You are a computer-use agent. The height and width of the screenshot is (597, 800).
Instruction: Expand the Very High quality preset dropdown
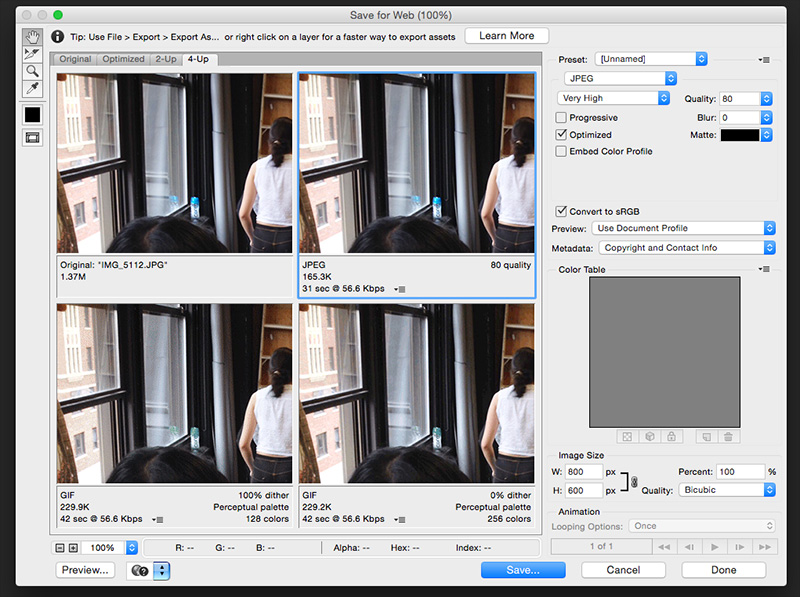click(613, 98)
